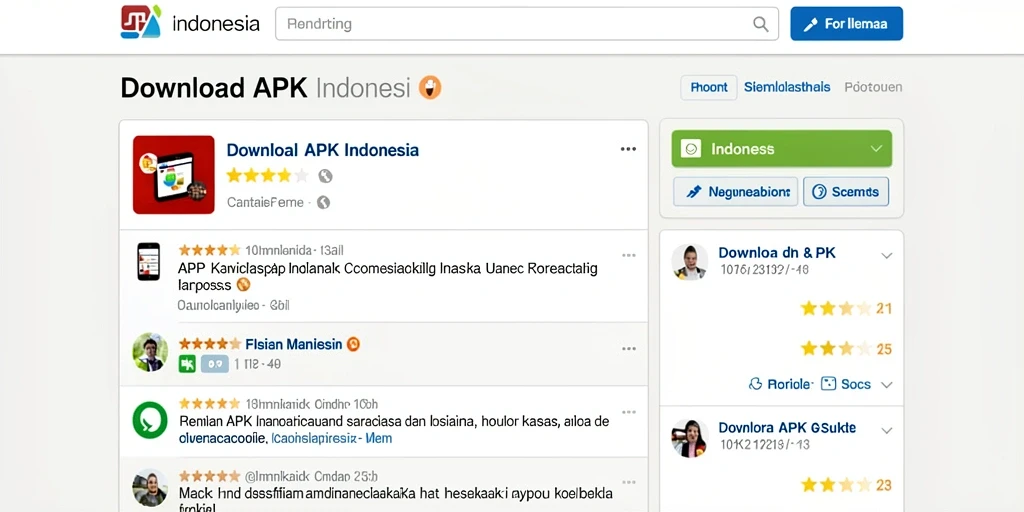Viewport: 1024px width, 512px height.
Task: Click the indonesia site logo
Action: [140, 22]
